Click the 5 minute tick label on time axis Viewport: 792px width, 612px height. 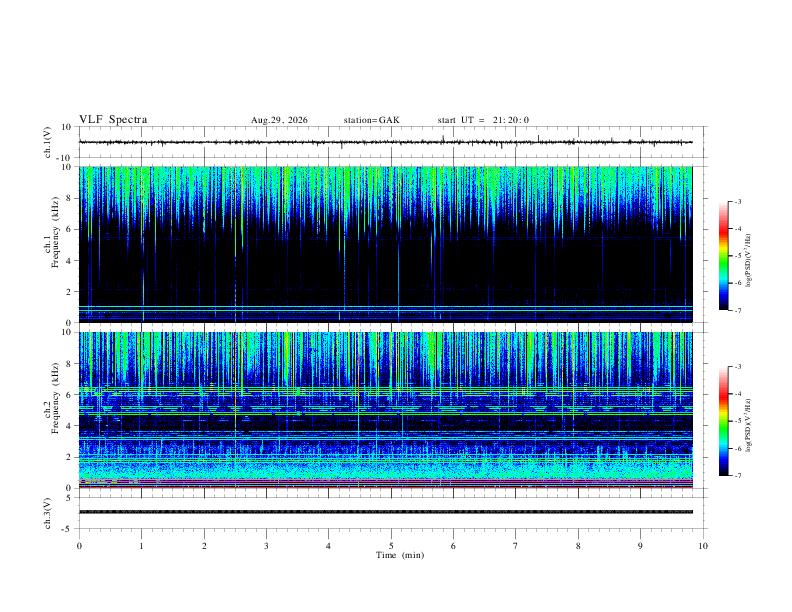(391, 546)
